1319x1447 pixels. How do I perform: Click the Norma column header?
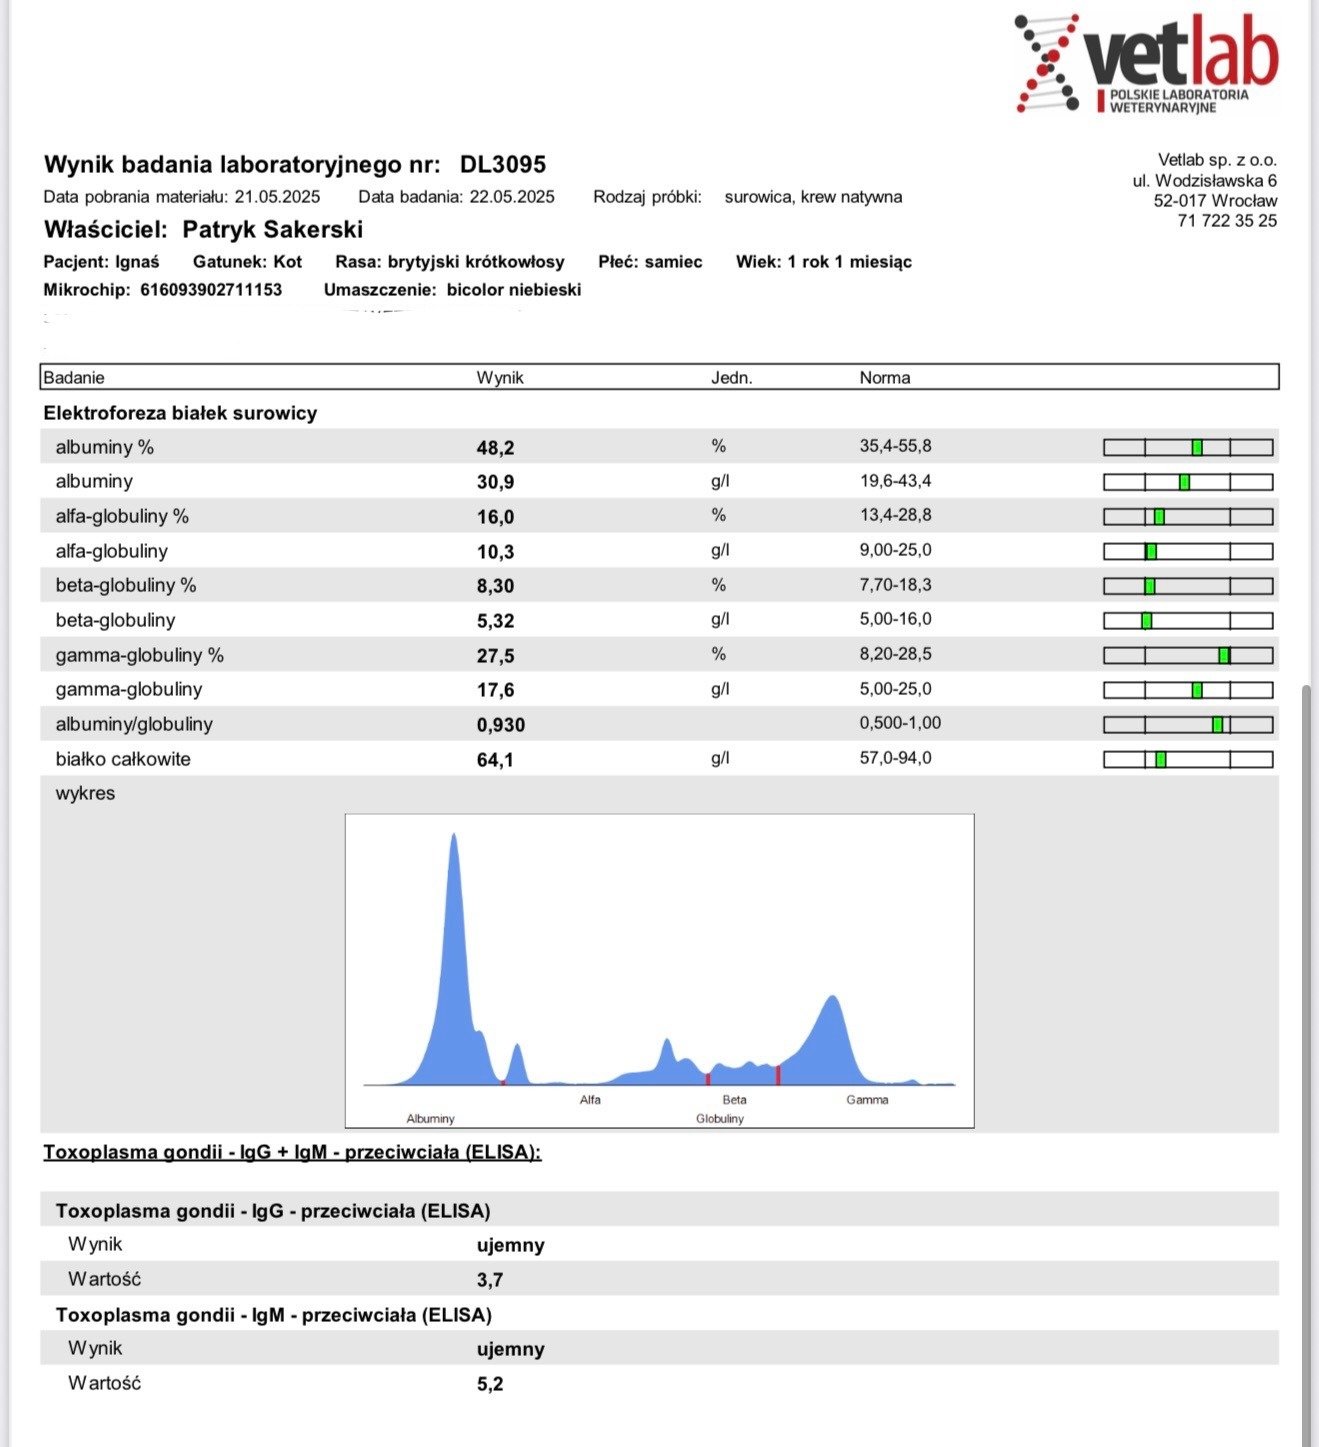tap(885, 378)
